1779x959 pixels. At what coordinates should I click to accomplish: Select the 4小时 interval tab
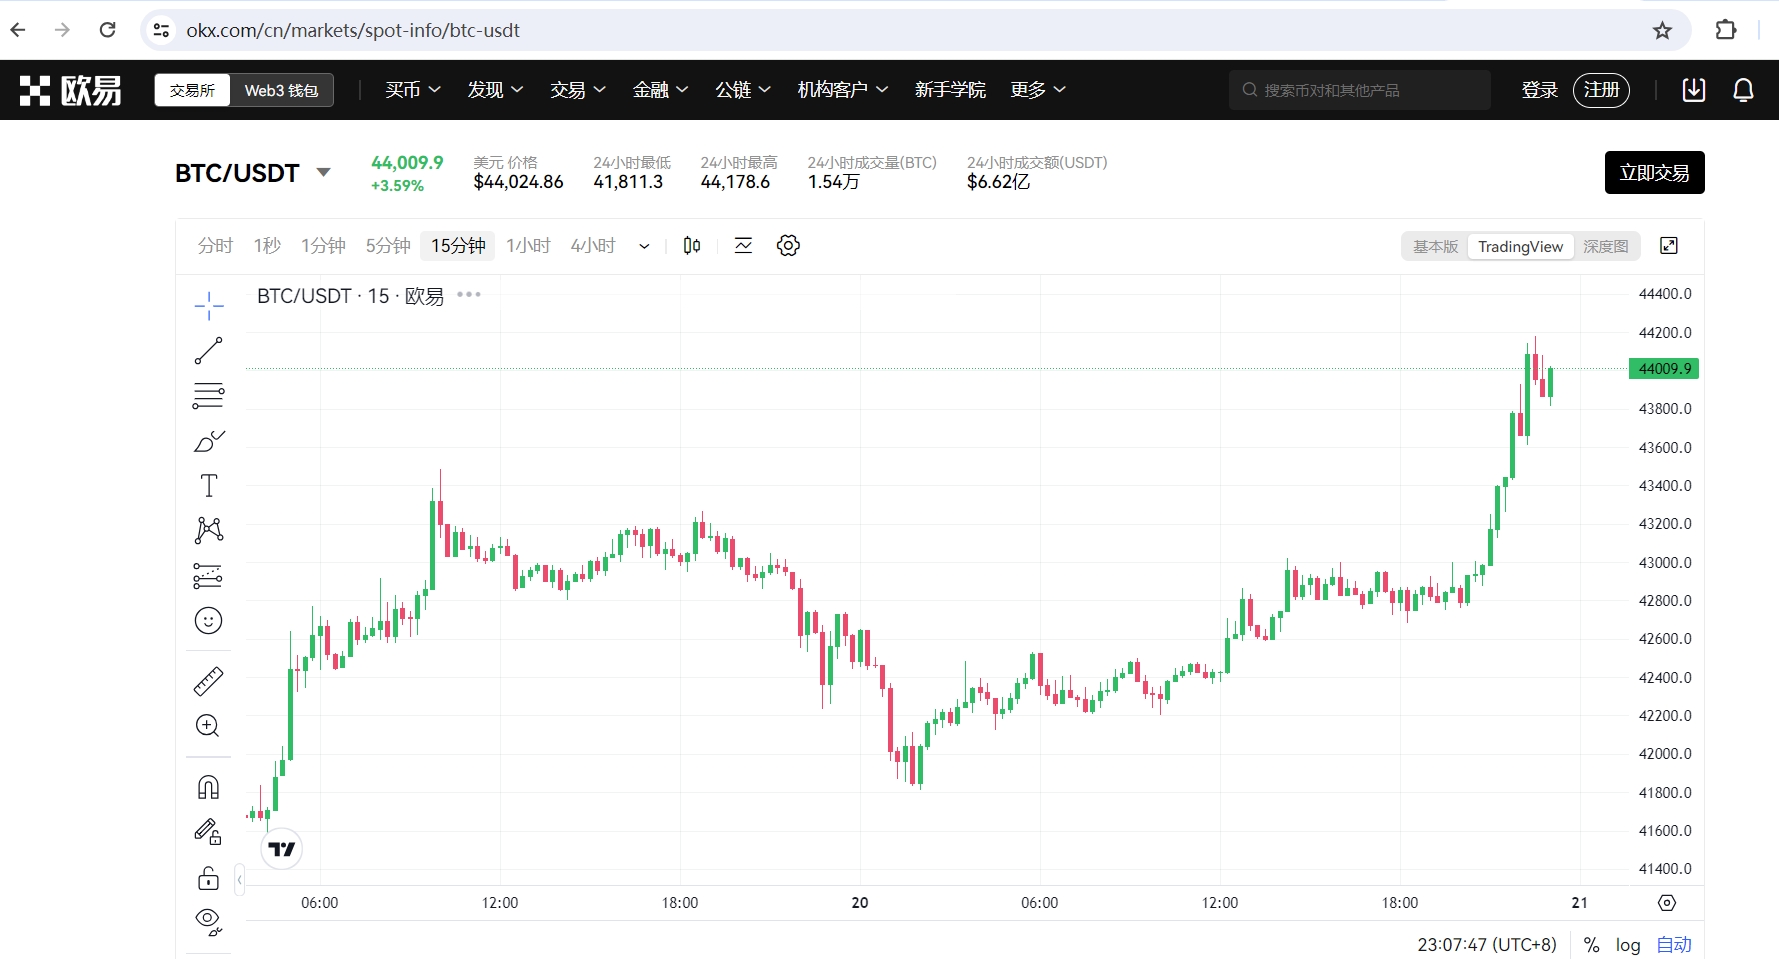(x=593, y=246)
